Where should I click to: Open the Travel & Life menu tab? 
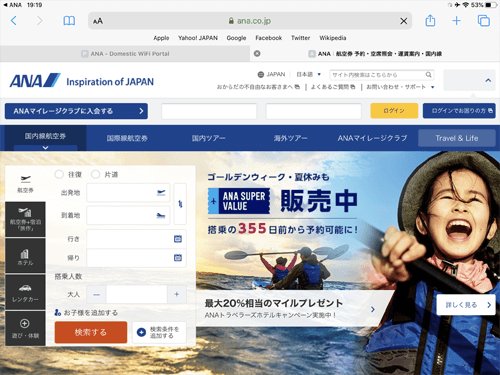(x=457, y=138)
